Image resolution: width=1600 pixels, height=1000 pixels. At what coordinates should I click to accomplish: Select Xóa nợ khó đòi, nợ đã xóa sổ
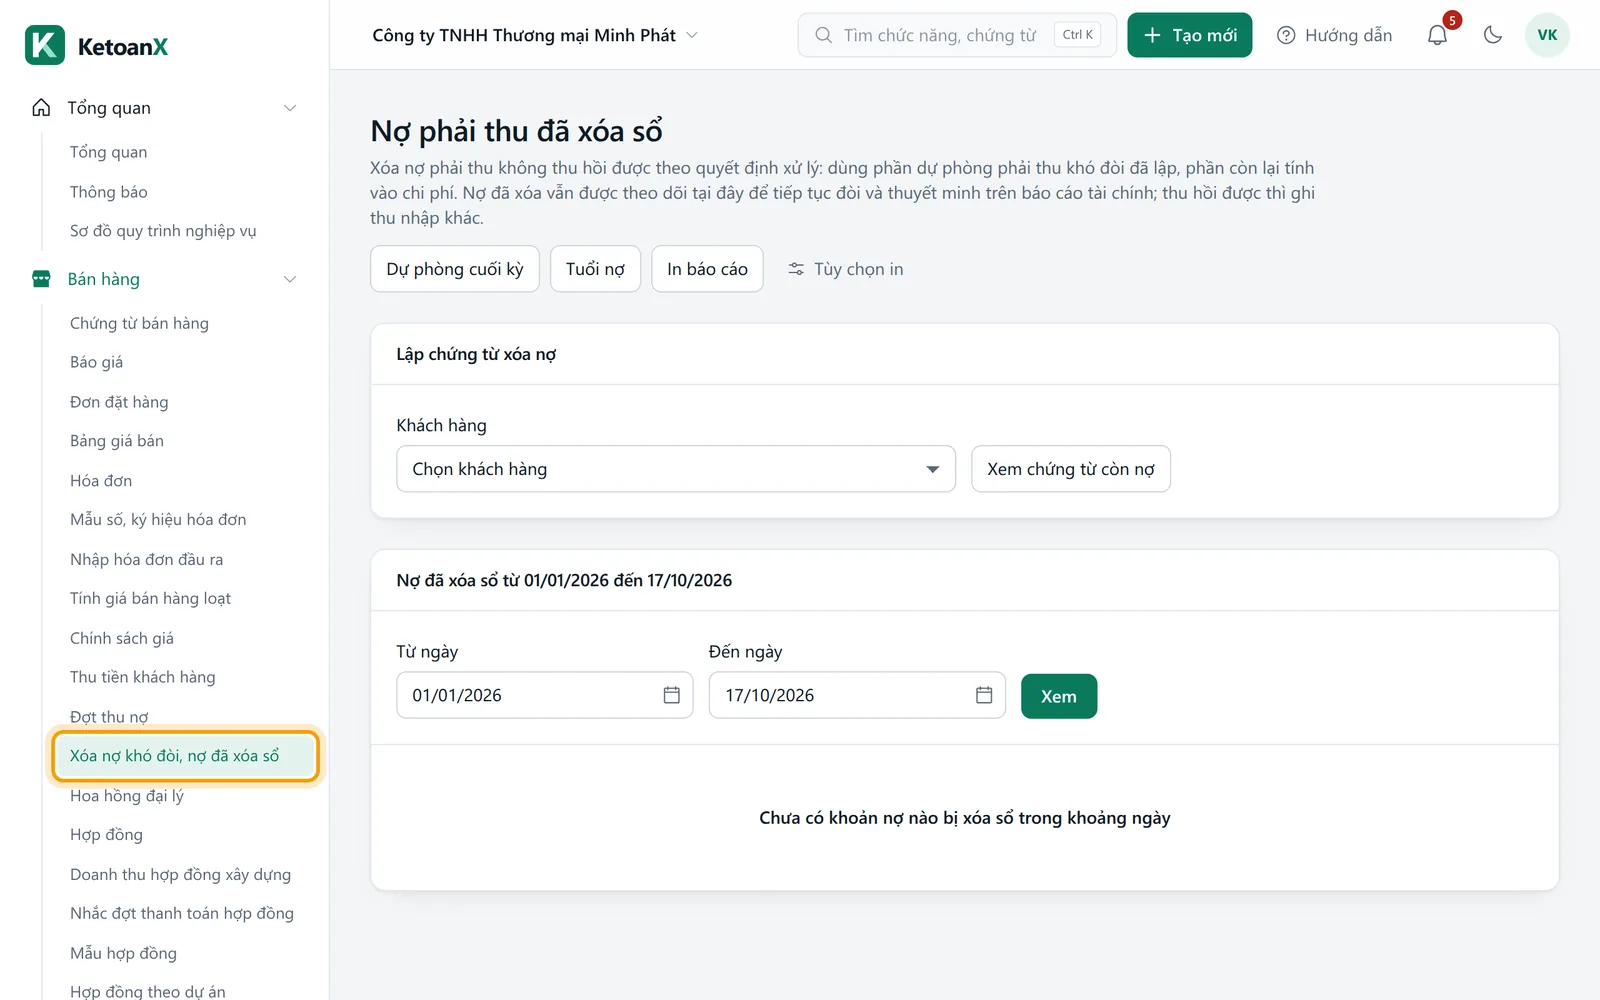tap(185, 756)
